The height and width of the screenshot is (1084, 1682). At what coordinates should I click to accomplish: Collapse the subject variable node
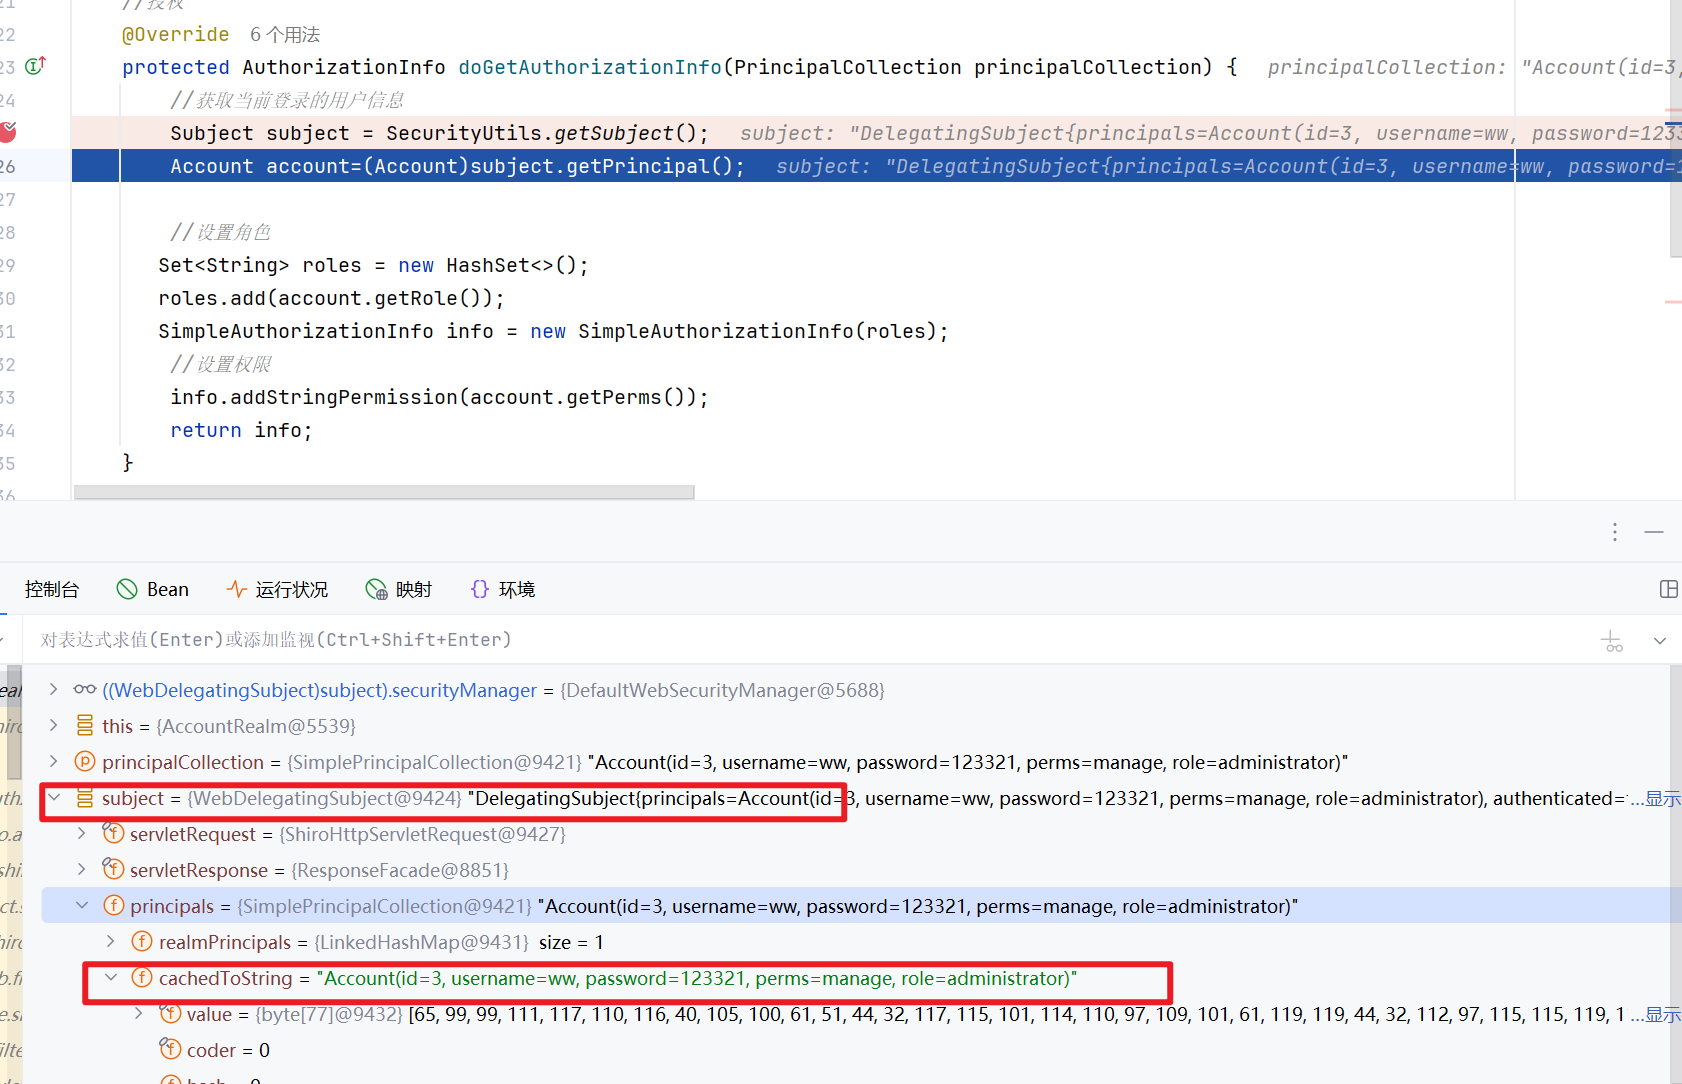pyautogui.click(x=54, y=798)
